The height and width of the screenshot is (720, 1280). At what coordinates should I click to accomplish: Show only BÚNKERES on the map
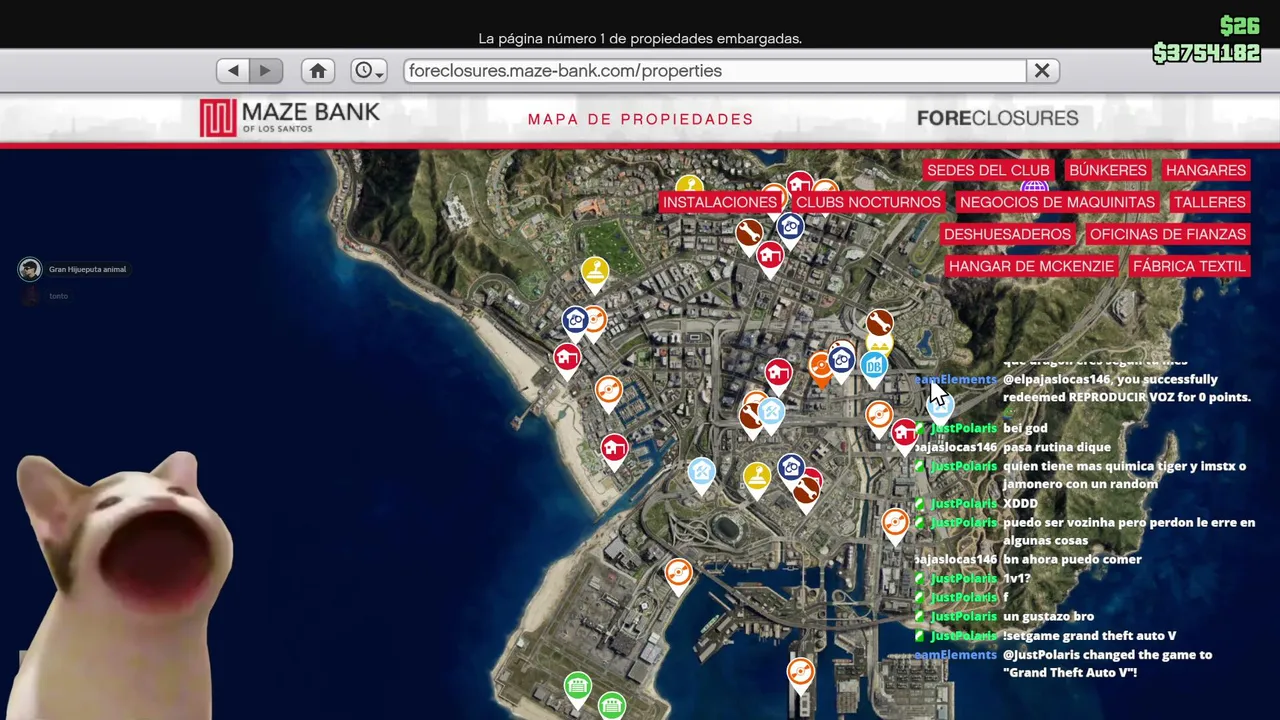1107,170
